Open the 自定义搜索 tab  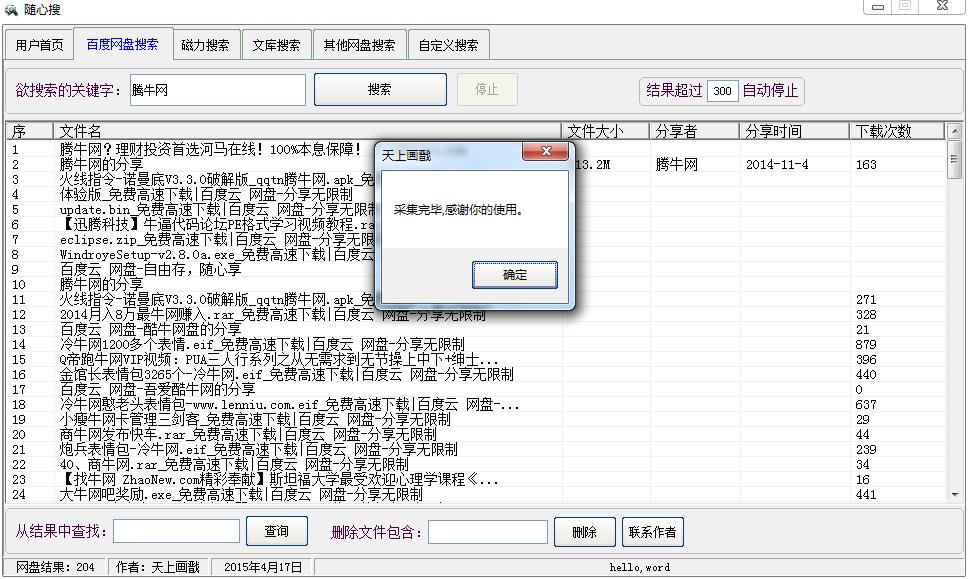coord(448,45)
